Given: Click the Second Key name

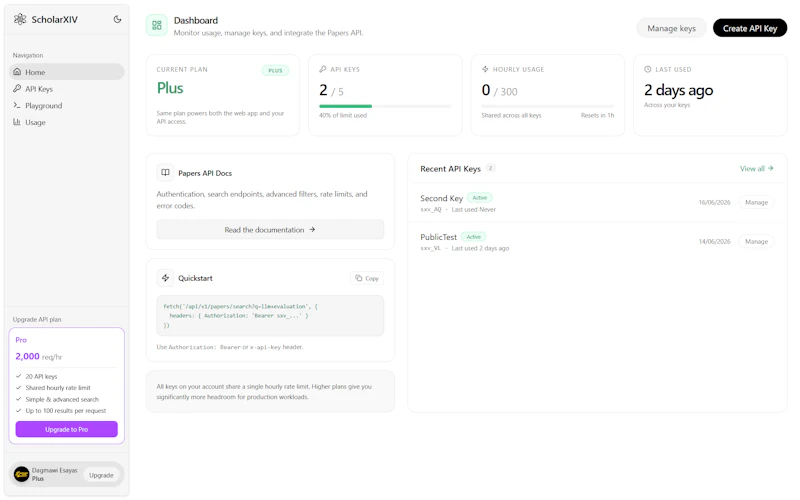Looking at the screenshot, I should tap(441, 198).
